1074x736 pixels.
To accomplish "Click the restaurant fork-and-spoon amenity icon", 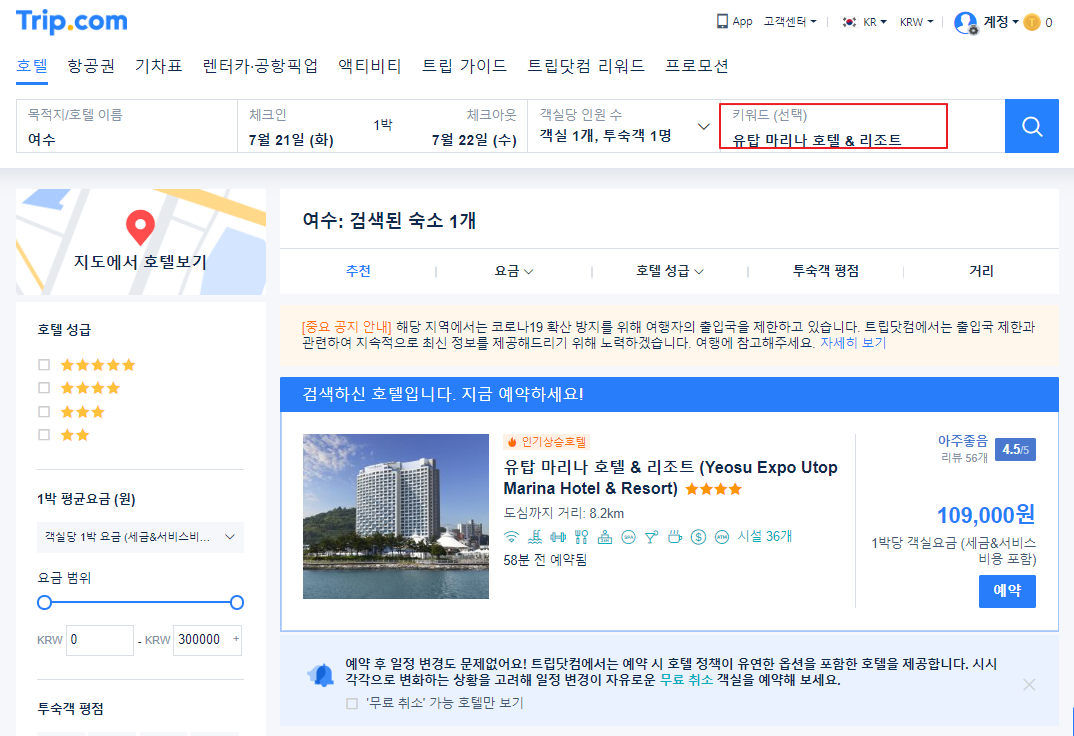I will [x=582, y=537].
